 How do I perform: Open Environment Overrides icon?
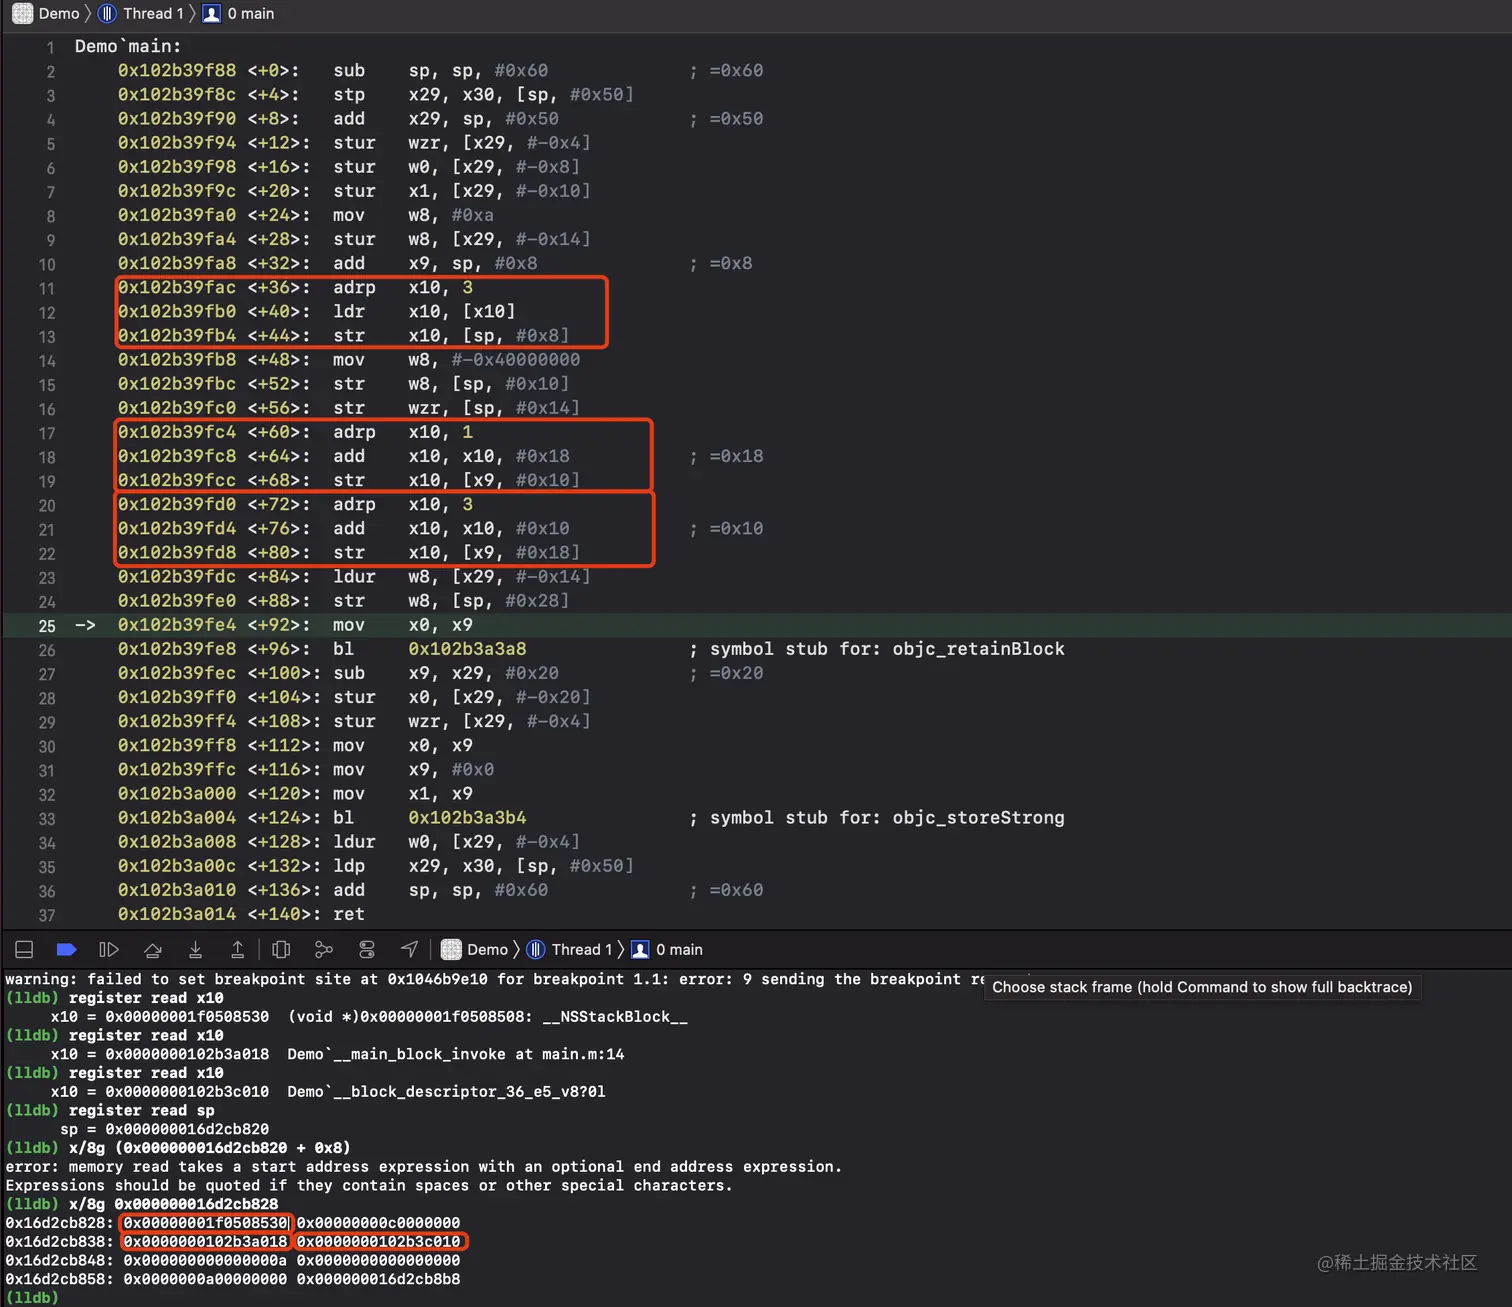click(367, 949)
